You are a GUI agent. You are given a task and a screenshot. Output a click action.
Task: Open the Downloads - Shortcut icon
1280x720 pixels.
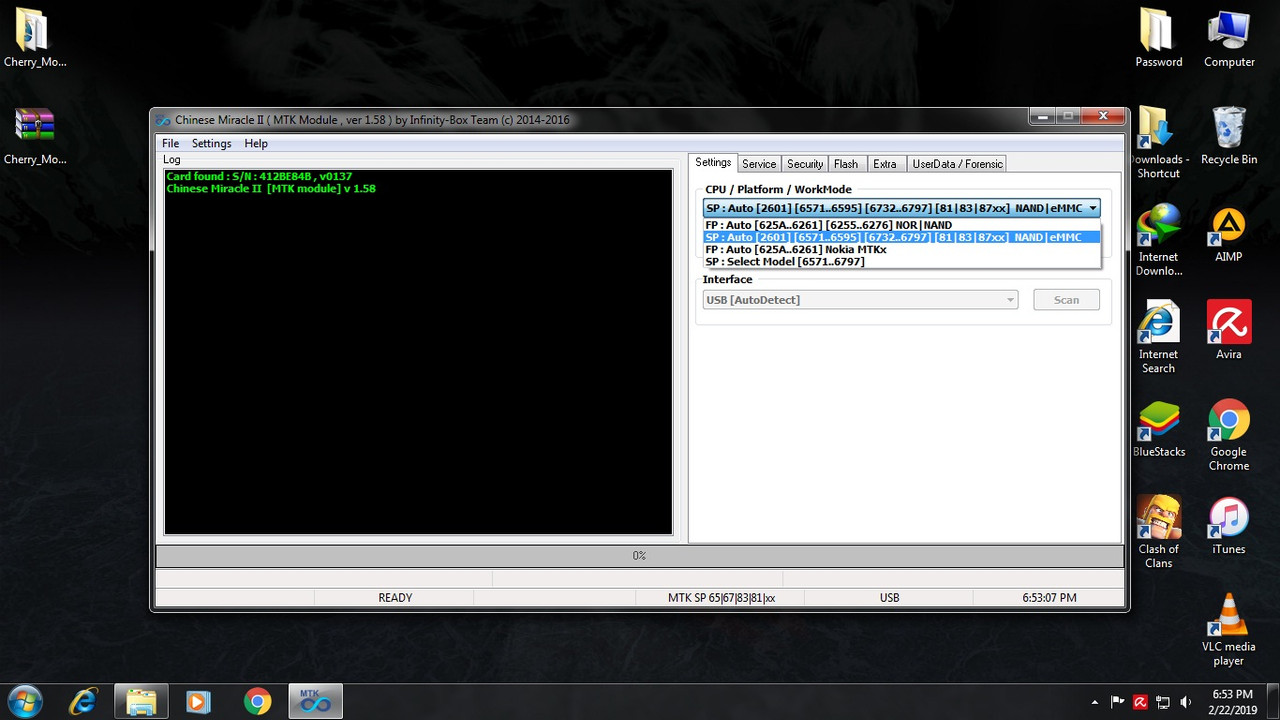(1158, 142)
